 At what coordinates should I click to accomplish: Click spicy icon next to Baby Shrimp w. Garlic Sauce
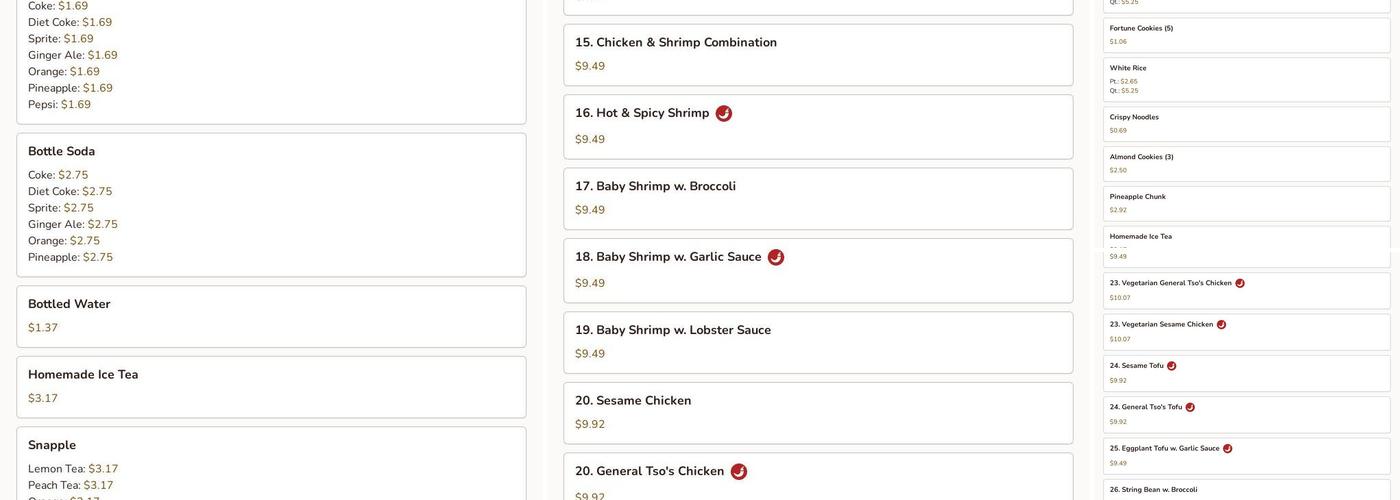[776, 258]
